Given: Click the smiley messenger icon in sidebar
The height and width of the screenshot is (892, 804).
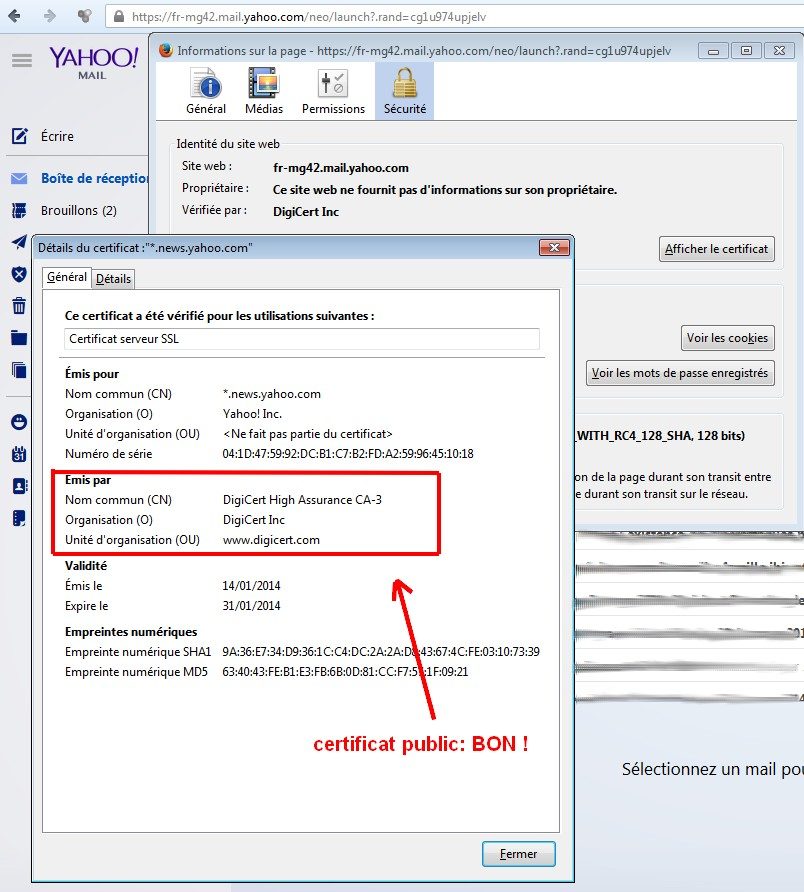Looking at the screenshot, I should point(19,422).
